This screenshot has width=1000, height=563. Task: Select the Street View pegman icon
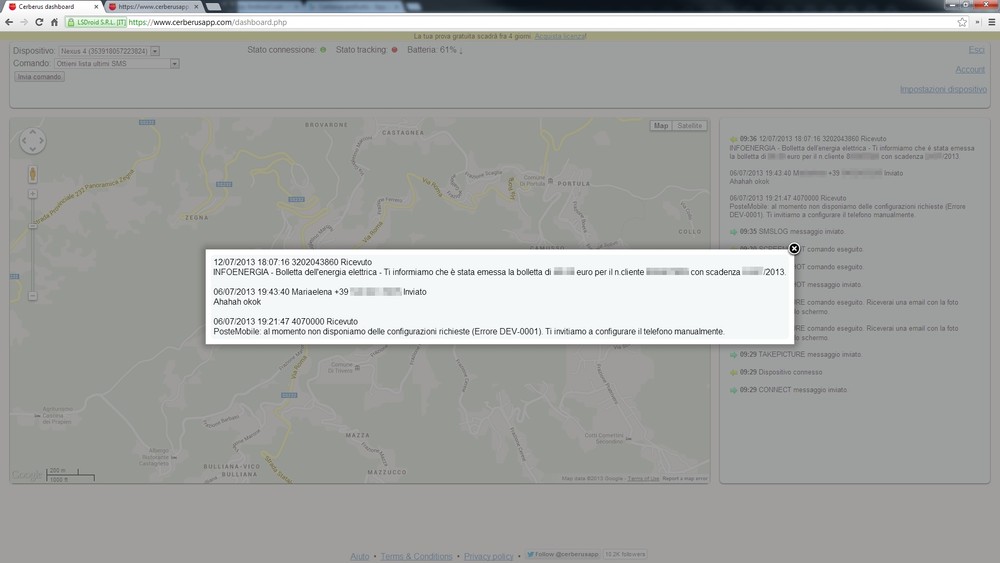[x=33, y=175]
